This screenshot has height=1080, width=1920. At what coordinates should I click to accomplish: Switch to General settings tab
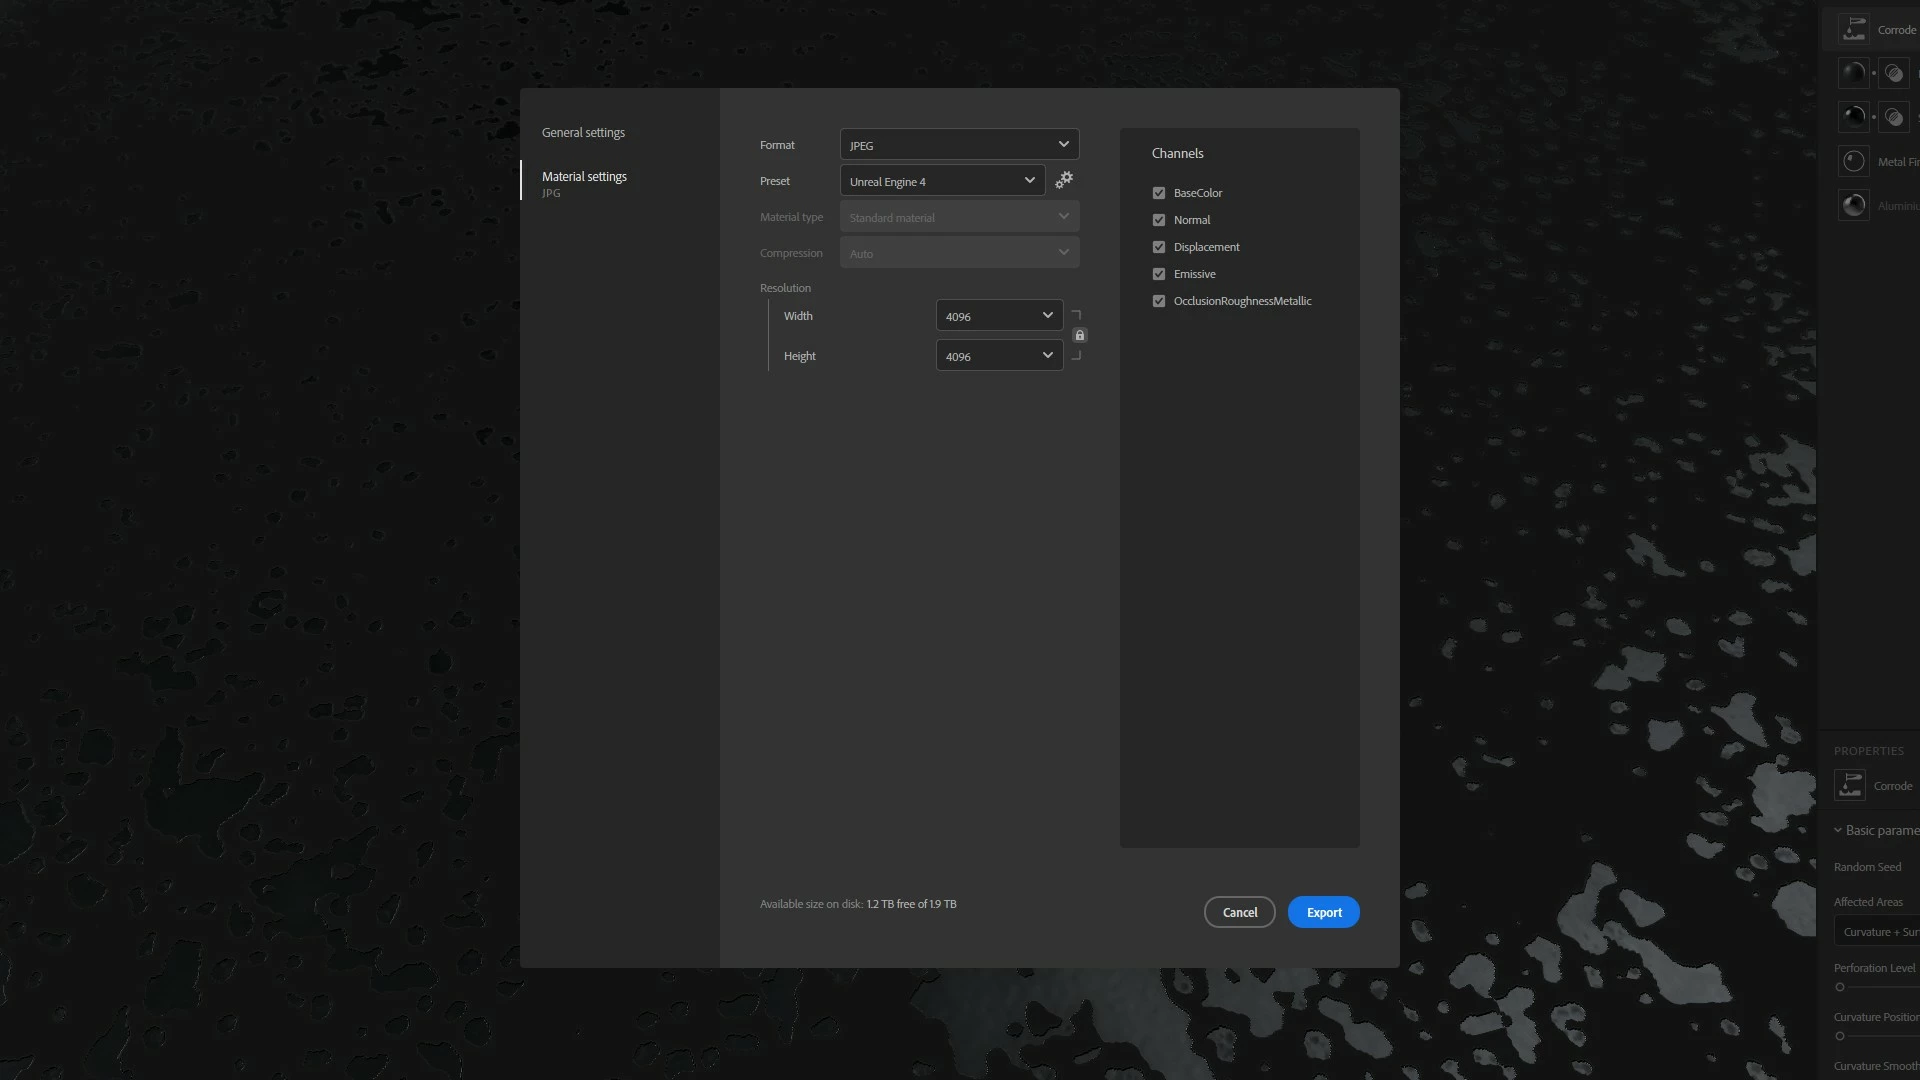[x=583, y=132]
